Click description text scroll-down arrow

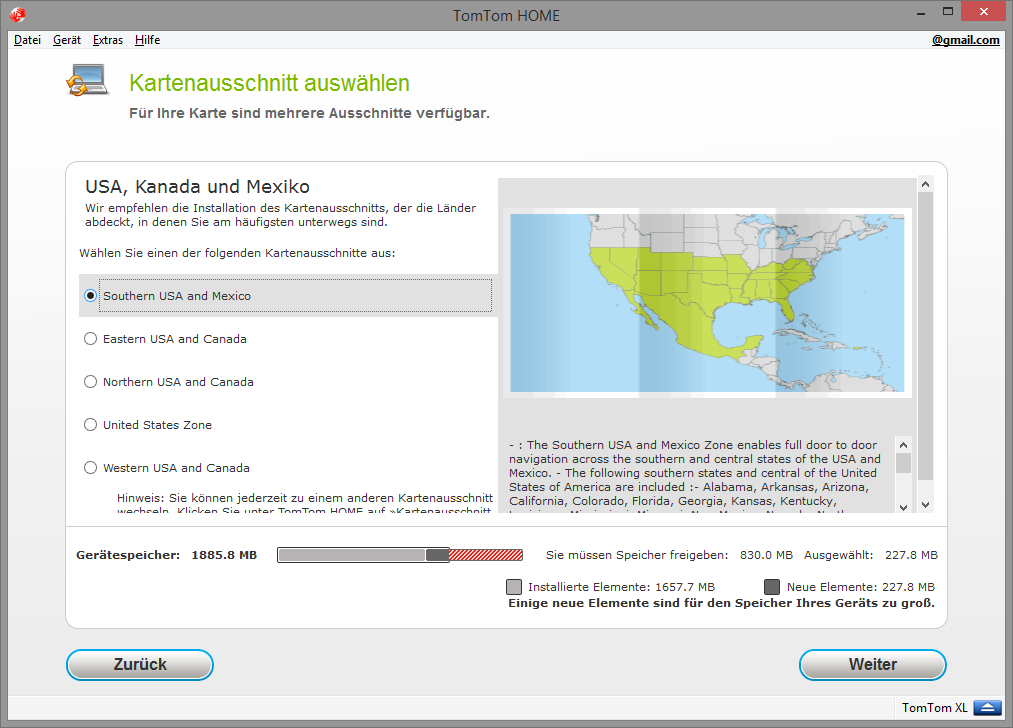tap(903, 504)
